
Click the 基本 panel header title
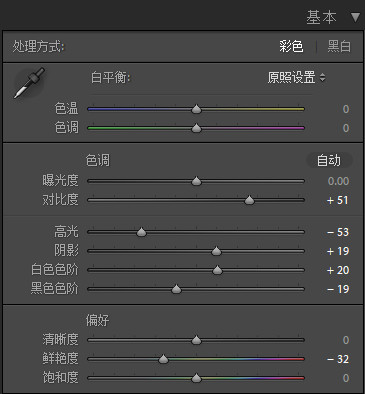(x=321, y=17)
